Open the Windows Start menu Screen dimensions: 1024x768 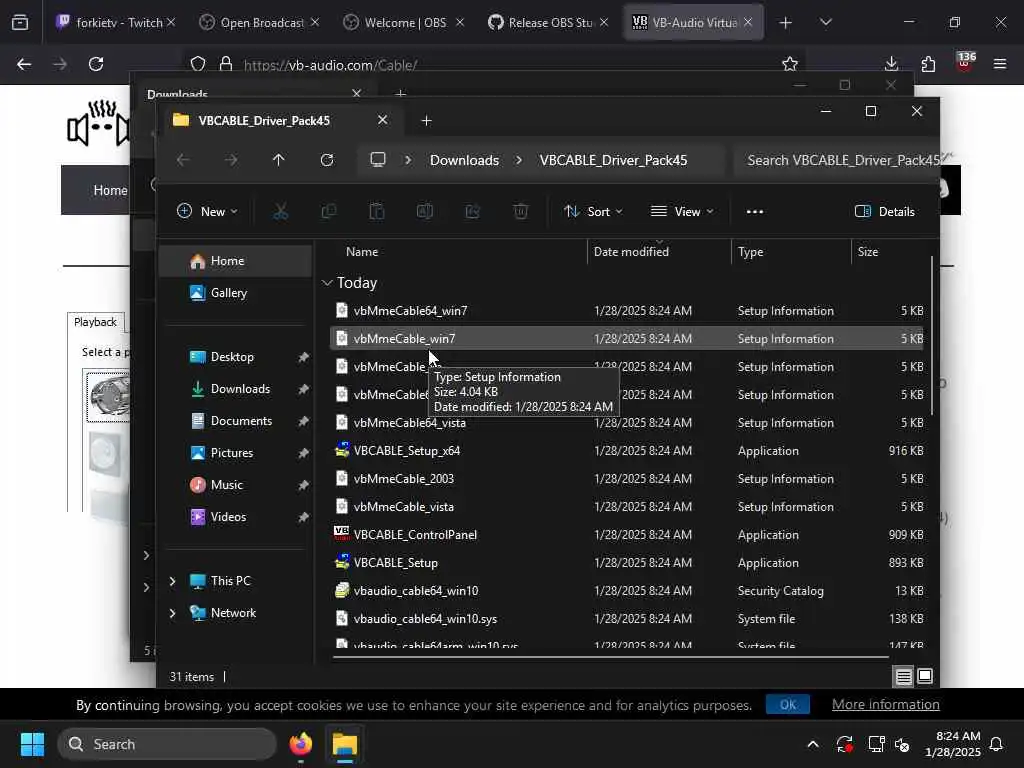[x=32, y=744]
